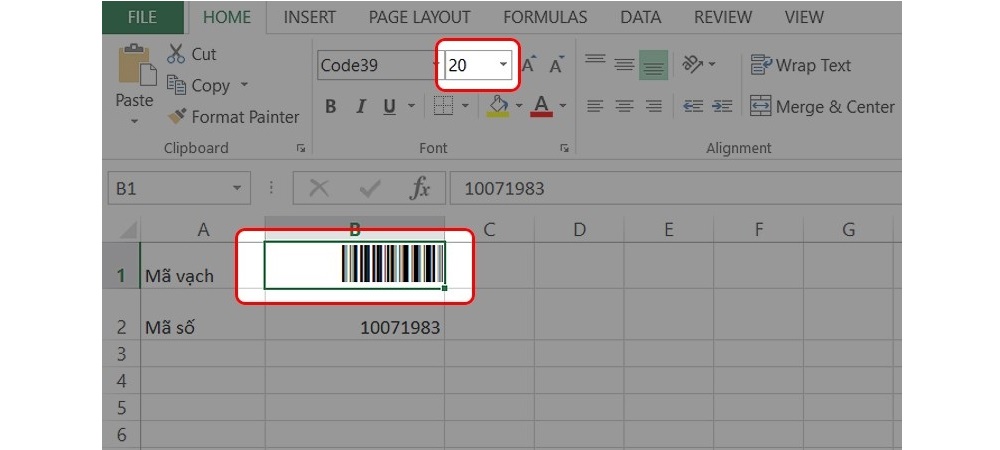Click the Increase Font Size icon
This screenshot has width=1000, height=450.
[x=529, y=65]
